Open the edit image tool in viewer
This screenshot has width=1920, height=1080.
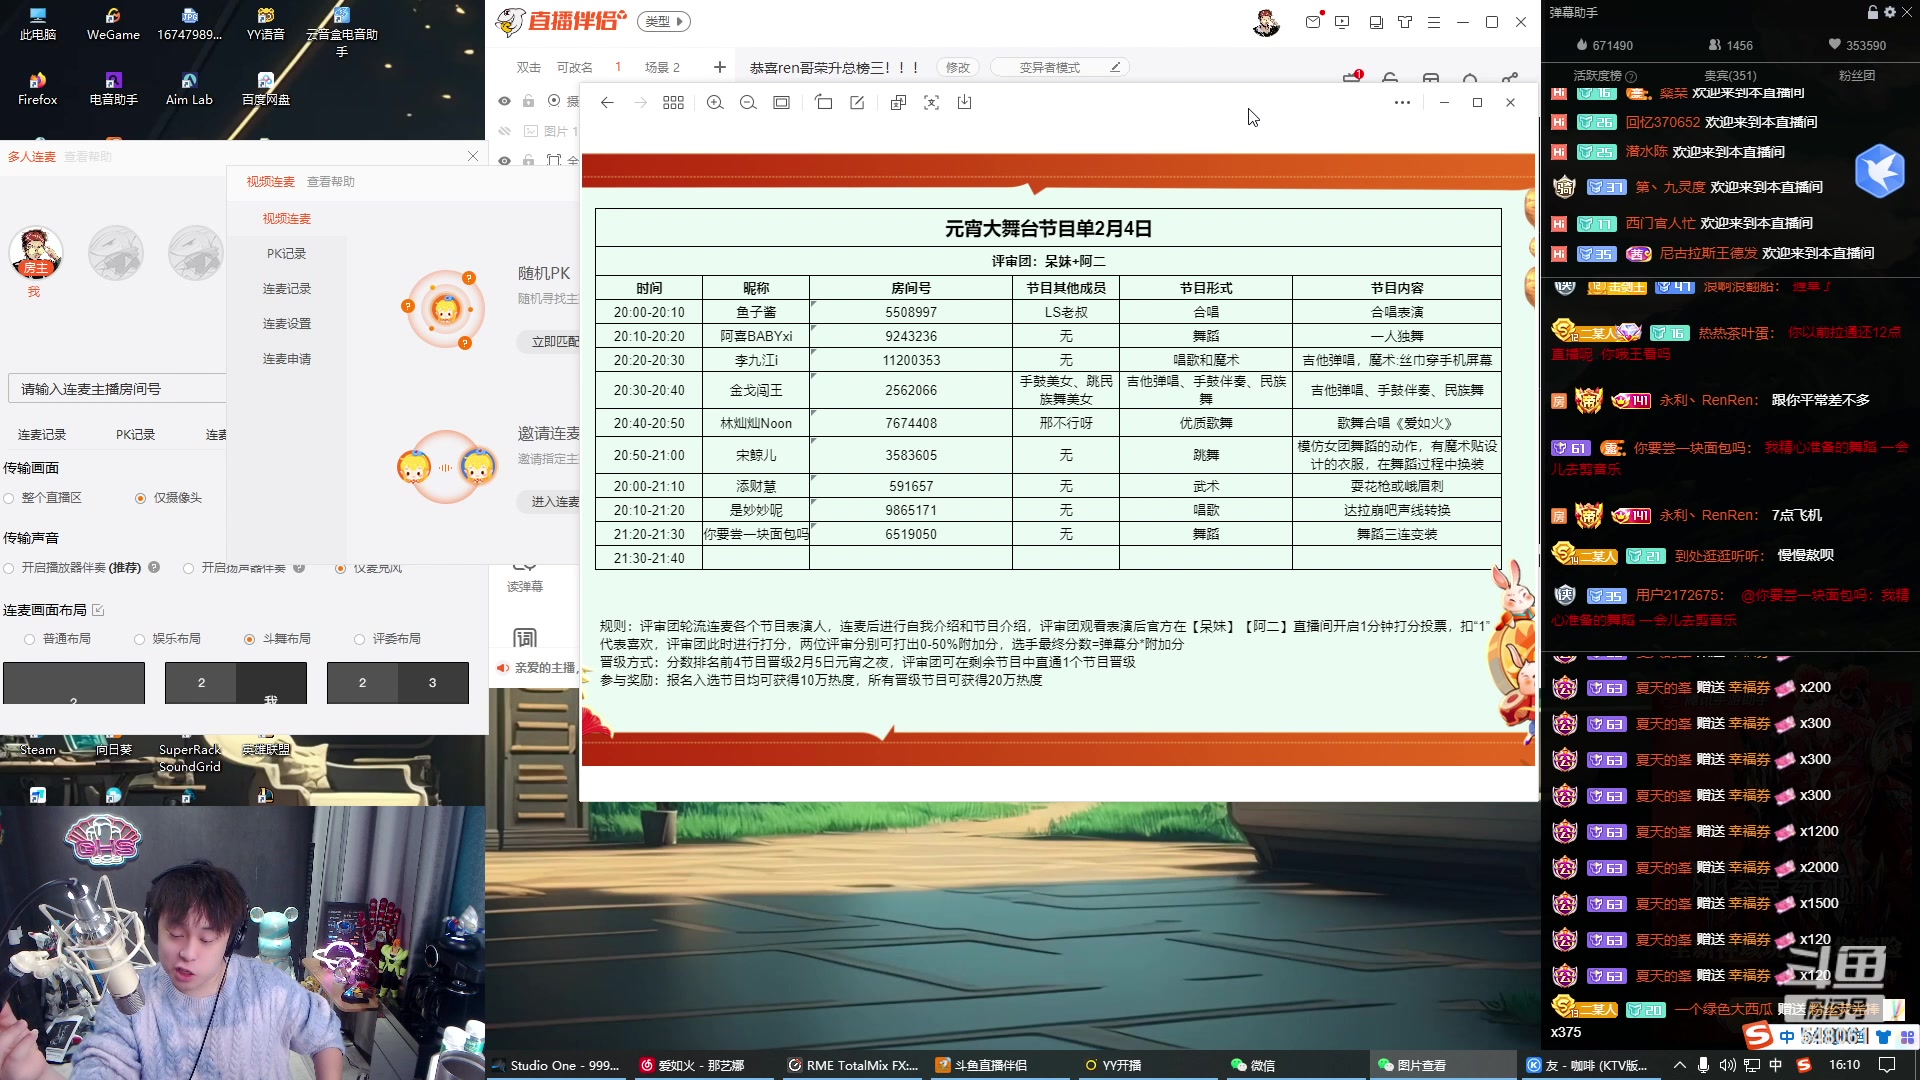click(857, 103)
